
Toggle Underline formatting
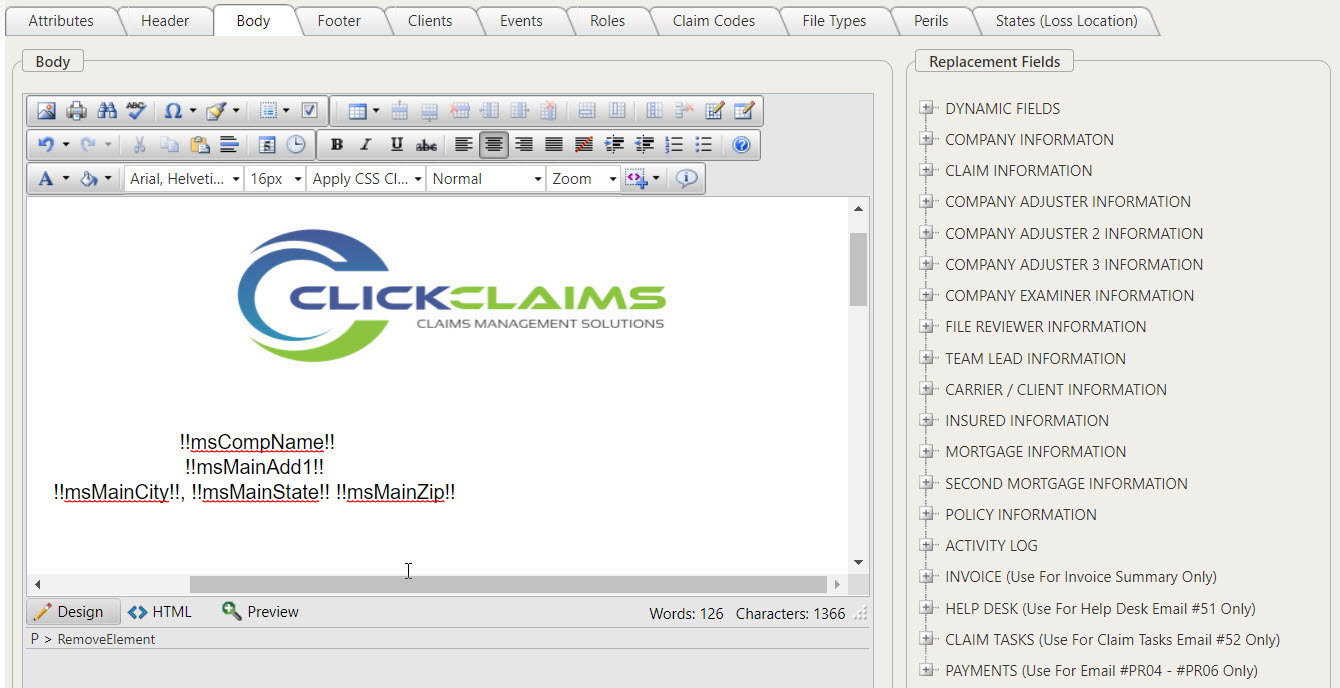point(396,145)
